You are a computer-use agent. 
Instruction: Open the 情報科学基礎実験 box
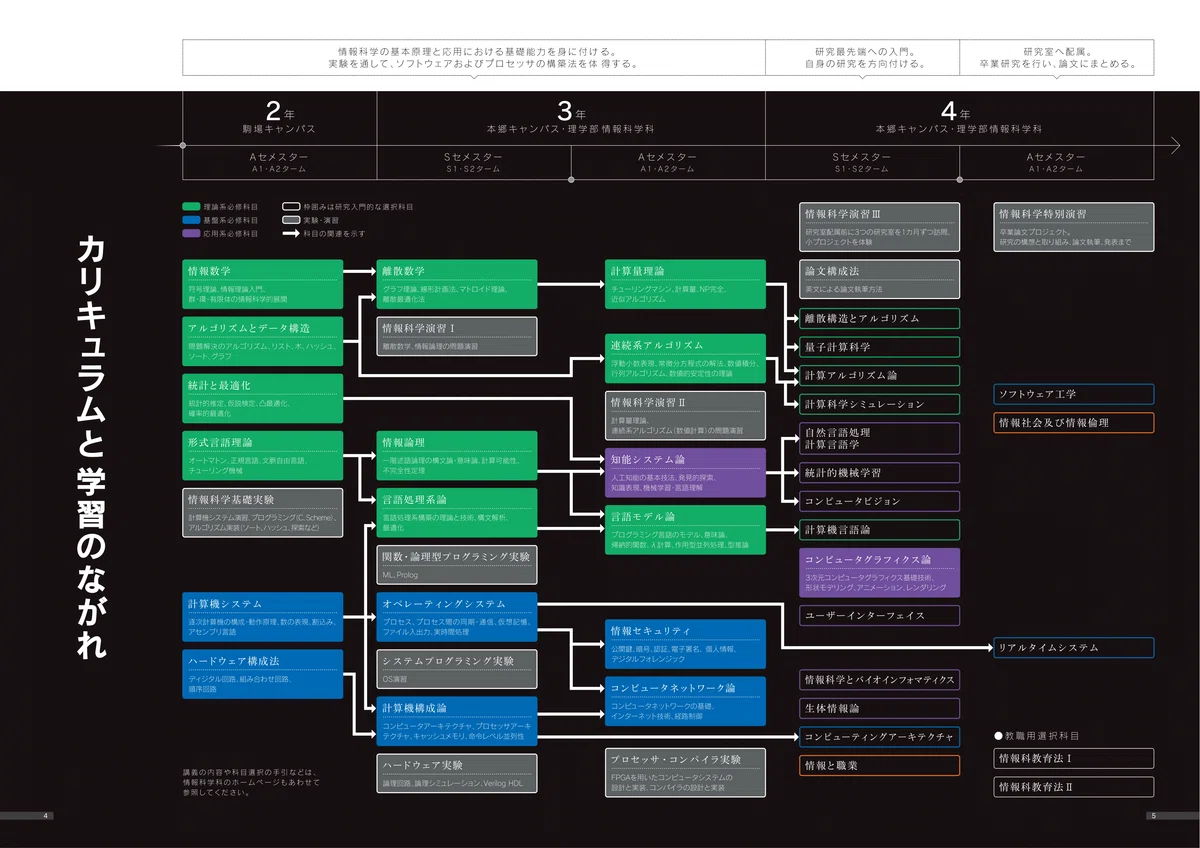pyautogui.click(x=263, y=512)
